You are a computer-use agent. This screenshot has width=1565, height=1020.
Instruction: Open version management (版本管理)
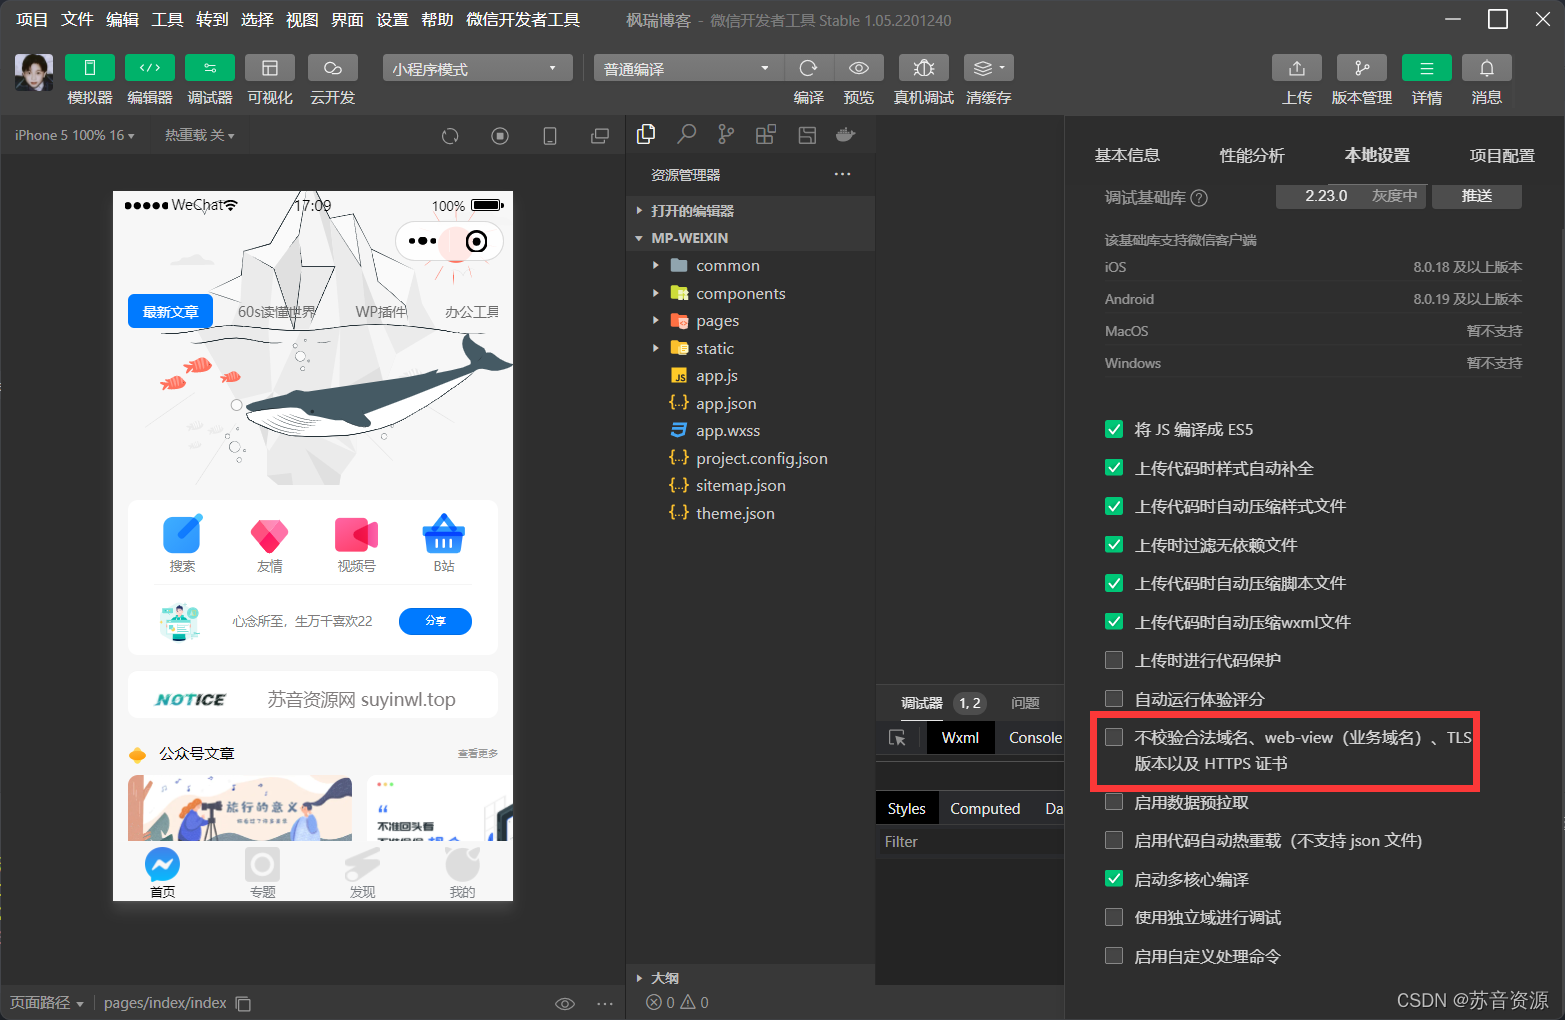pos(1362,68)
